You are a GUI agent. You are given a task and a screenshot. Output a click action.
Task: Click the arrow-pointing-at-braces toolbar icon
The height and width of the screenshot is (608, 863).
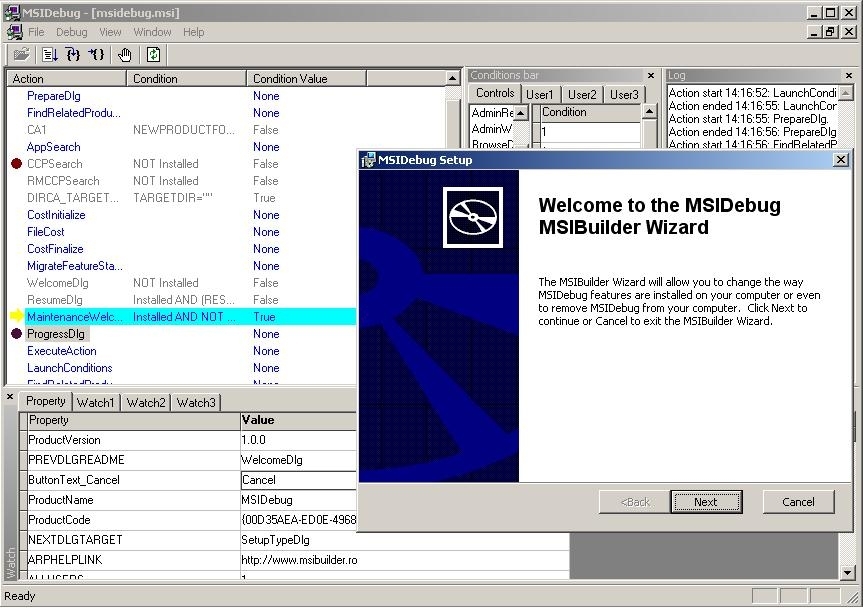[96, 54]
